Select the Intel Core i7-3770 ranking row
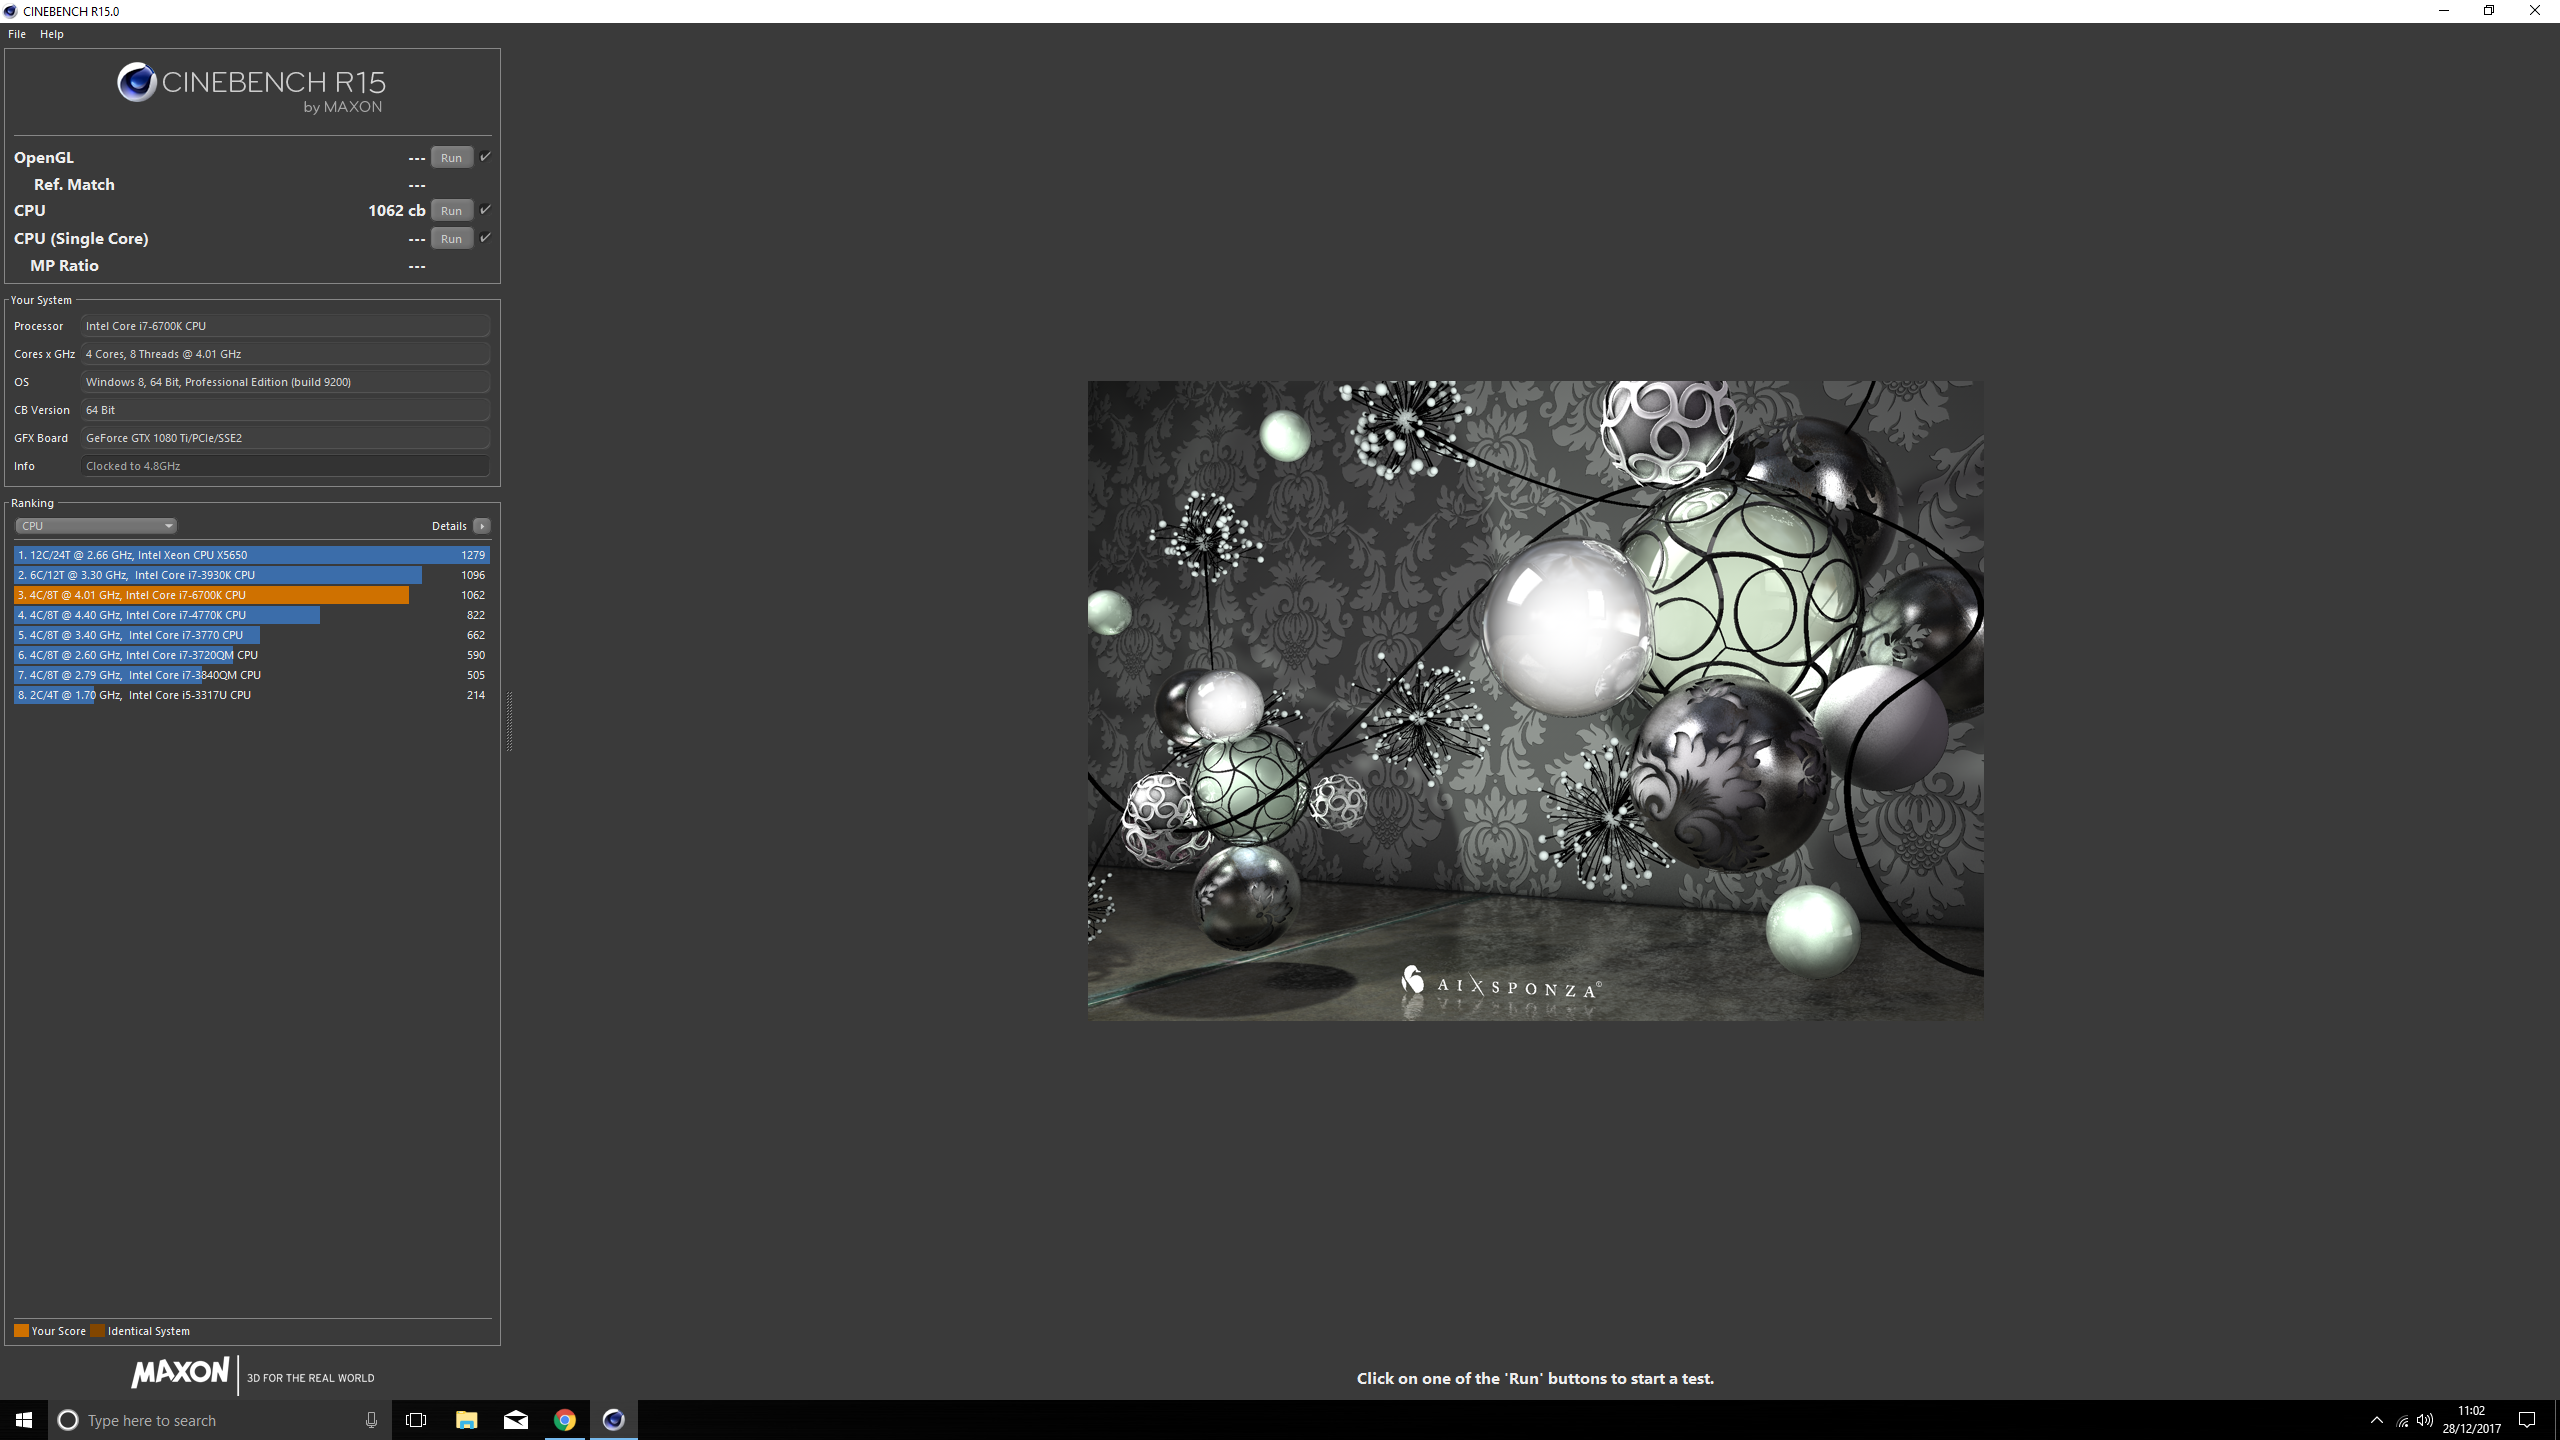 pyautogui.click(x=252, y=635)
